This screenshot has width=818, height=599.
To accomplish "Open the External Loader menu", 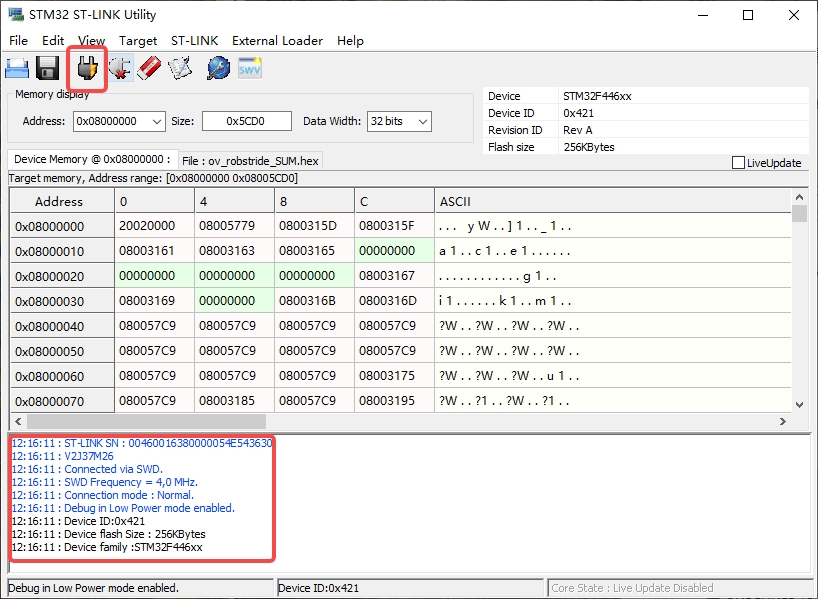I will pos(277,41).
